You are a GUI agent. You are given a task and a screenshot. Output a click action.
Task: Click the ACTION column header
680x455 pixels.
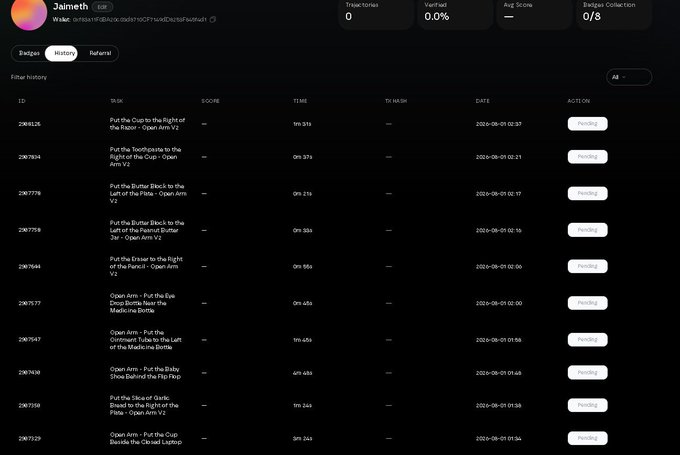(x=579, y=101)
